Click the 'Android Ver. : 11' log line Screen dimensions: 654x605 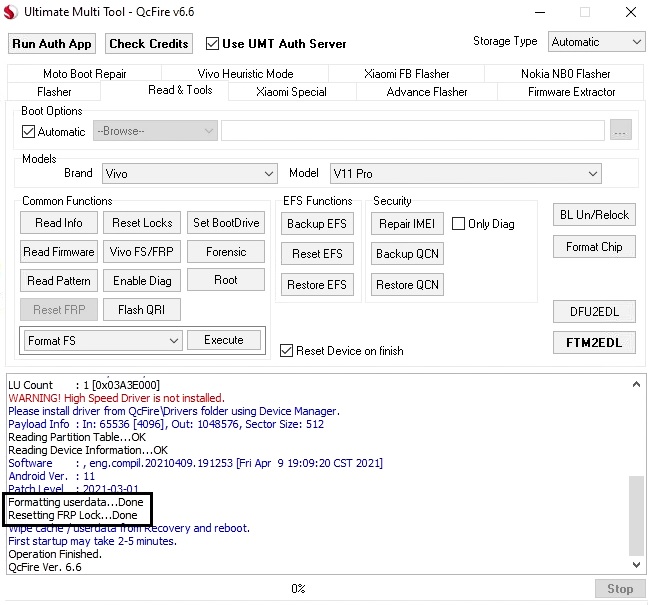(52, 476)
